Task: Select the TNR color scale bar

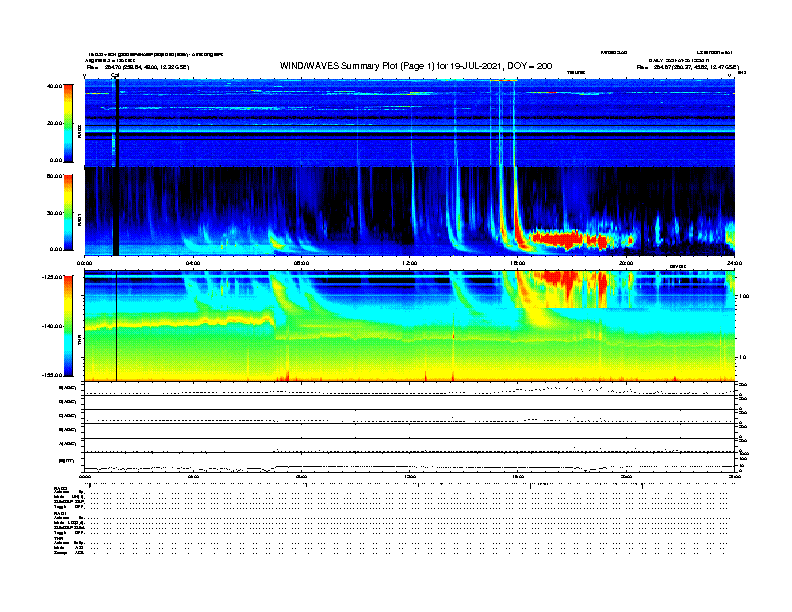Action: (68, 326)
